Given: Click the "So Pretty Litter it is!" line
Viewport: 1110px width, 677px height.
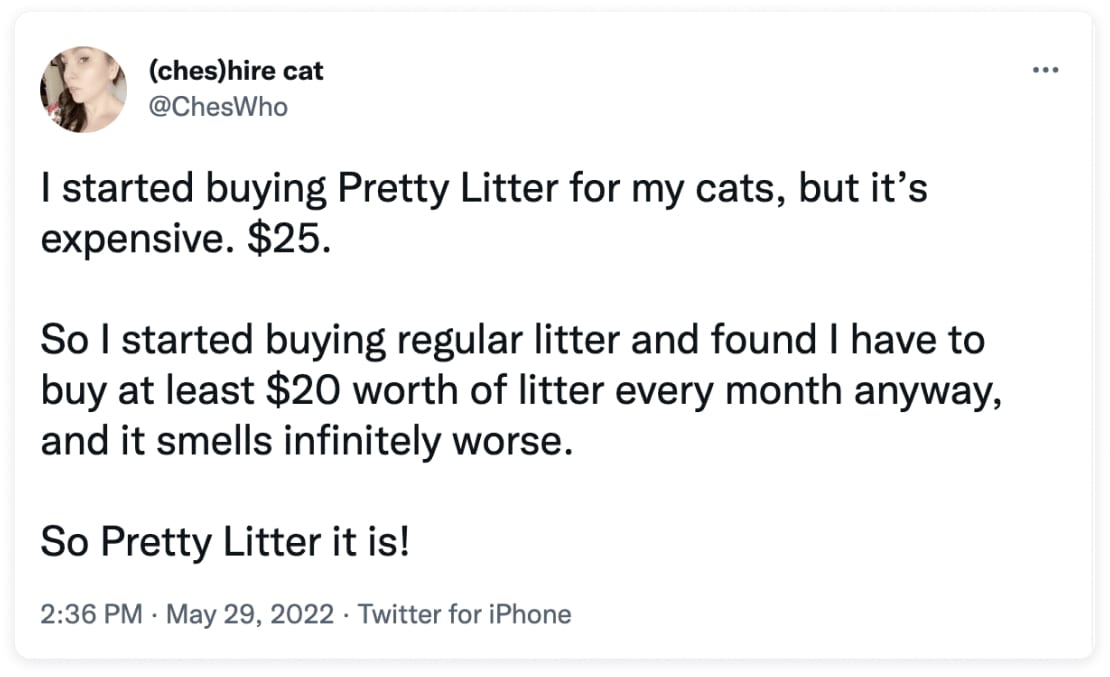Looking at the screenshot, I should (225, 542).
